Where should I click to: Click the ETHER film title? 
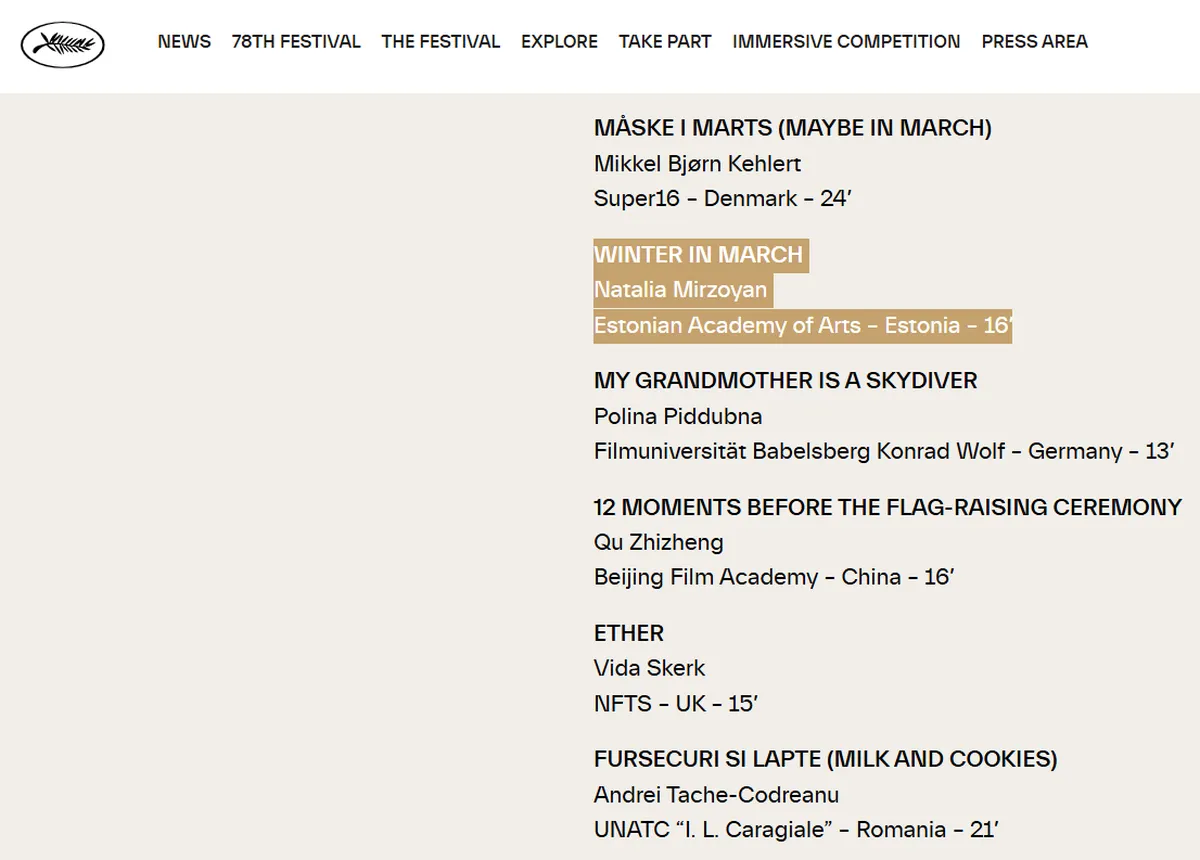629,633
